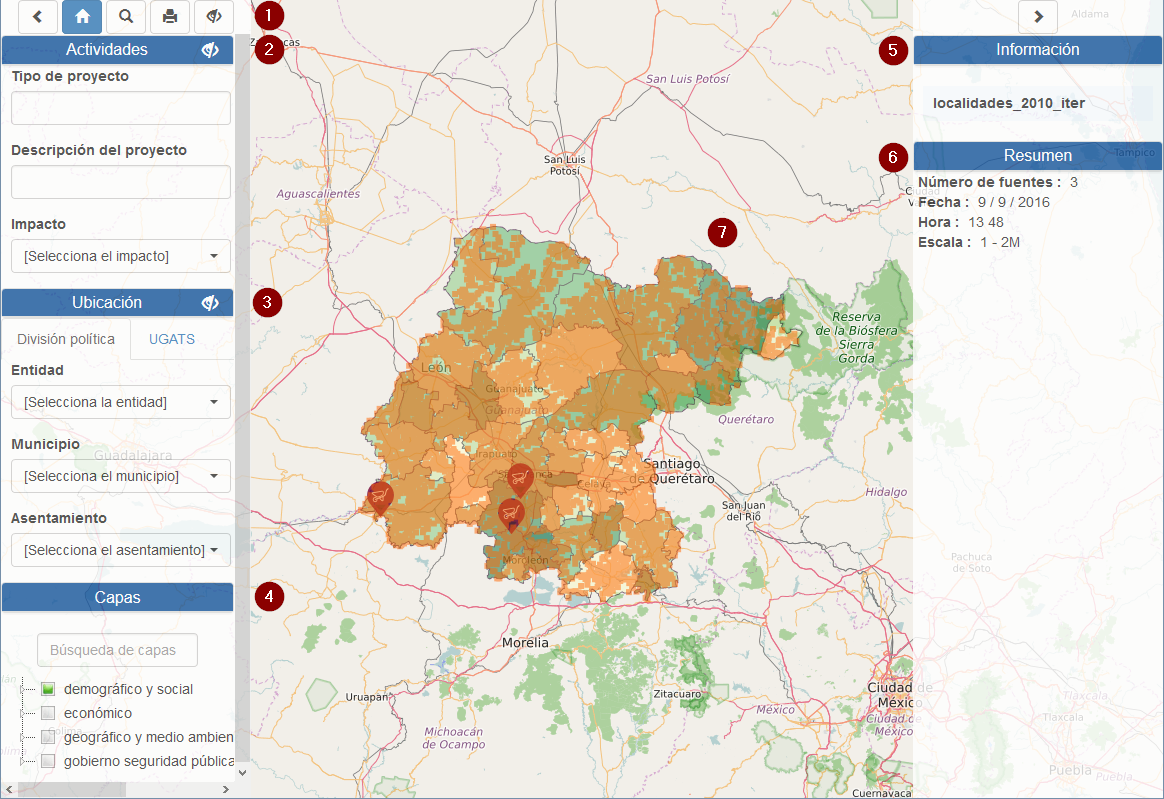The width and height of the screenshot is (1164, 799).
Task: Expand the geográfico y medio ambiente tree node
Action: (22, 737)
